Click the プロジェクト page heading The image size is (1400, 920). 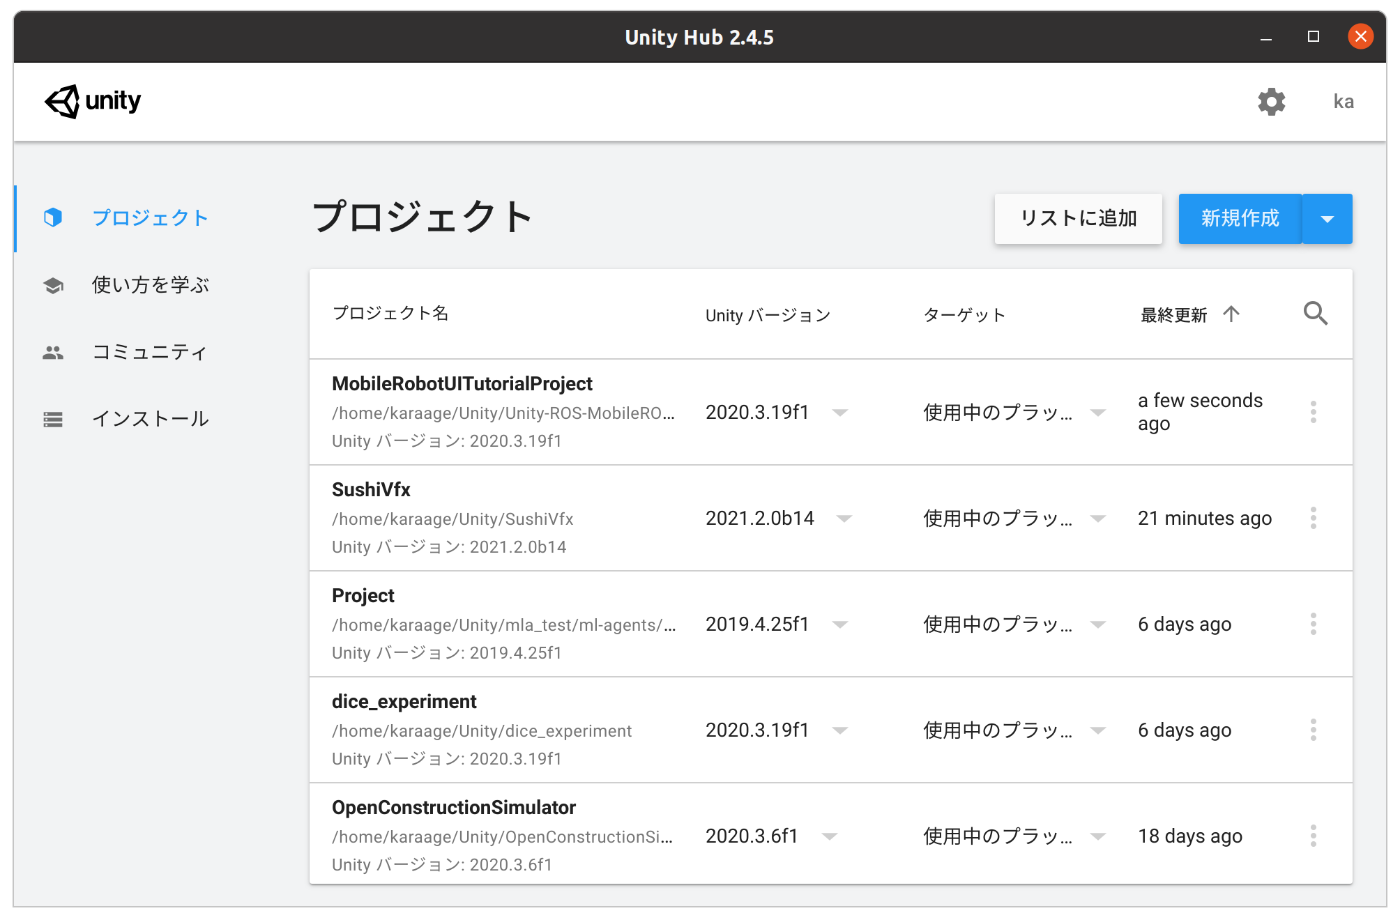tap(422, 216)
